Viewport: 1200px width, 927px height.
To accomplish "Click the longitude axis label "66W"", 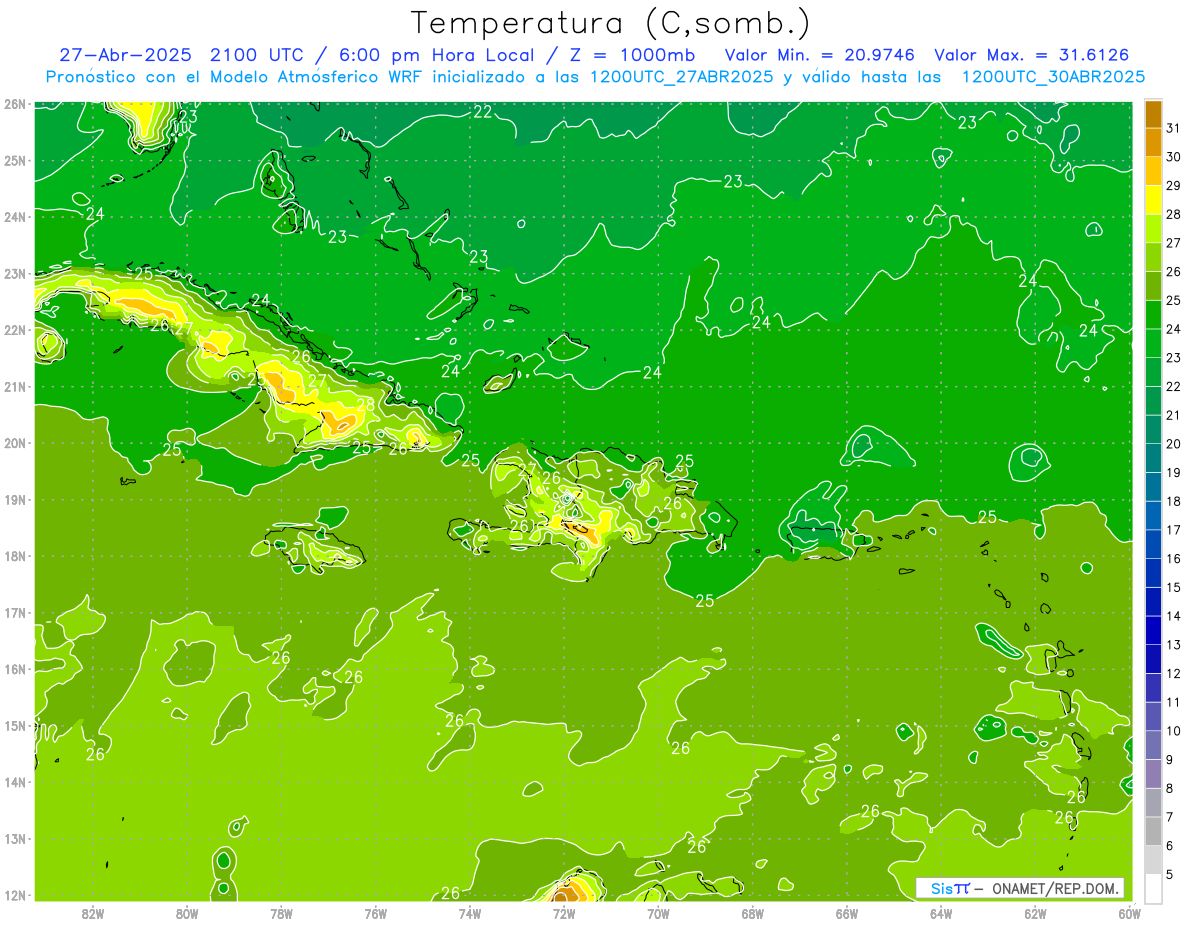I will (847, 913).
